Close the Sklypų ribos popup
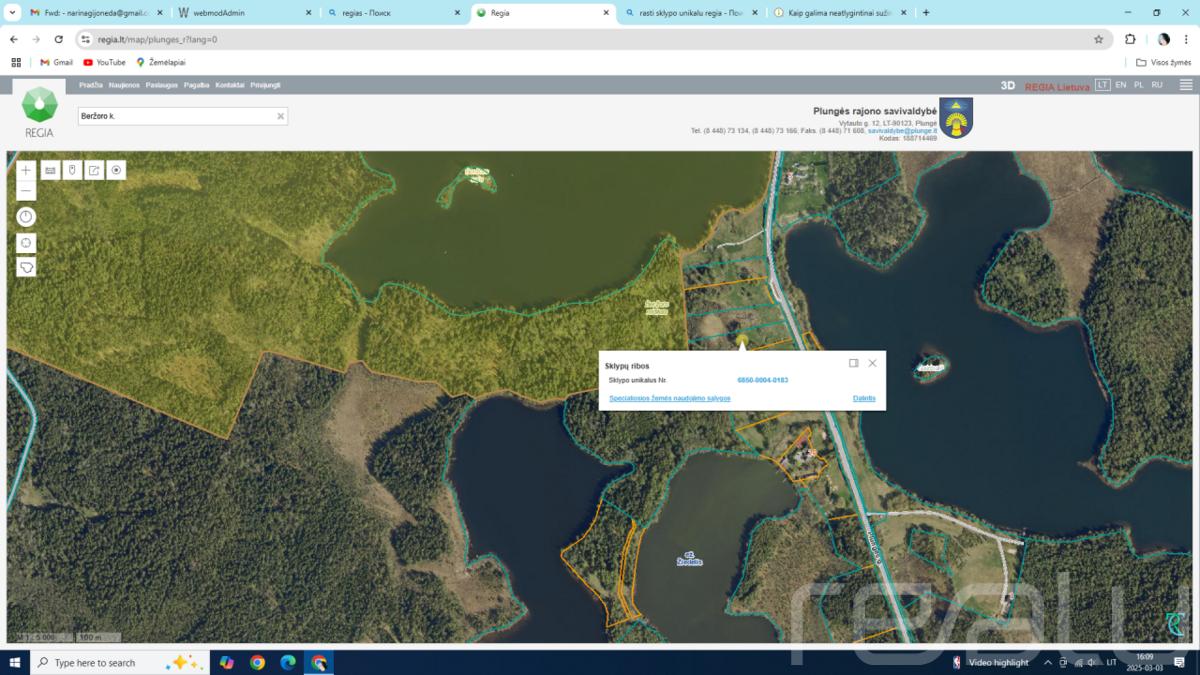 click(872, 363)
